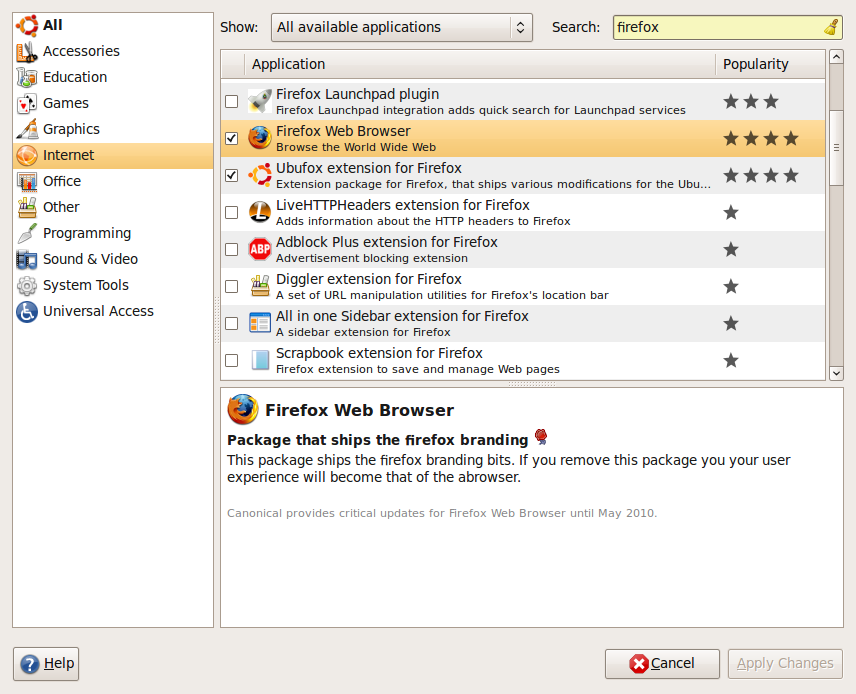Check Adblock Plus extension checkbox

click(231, 250)
